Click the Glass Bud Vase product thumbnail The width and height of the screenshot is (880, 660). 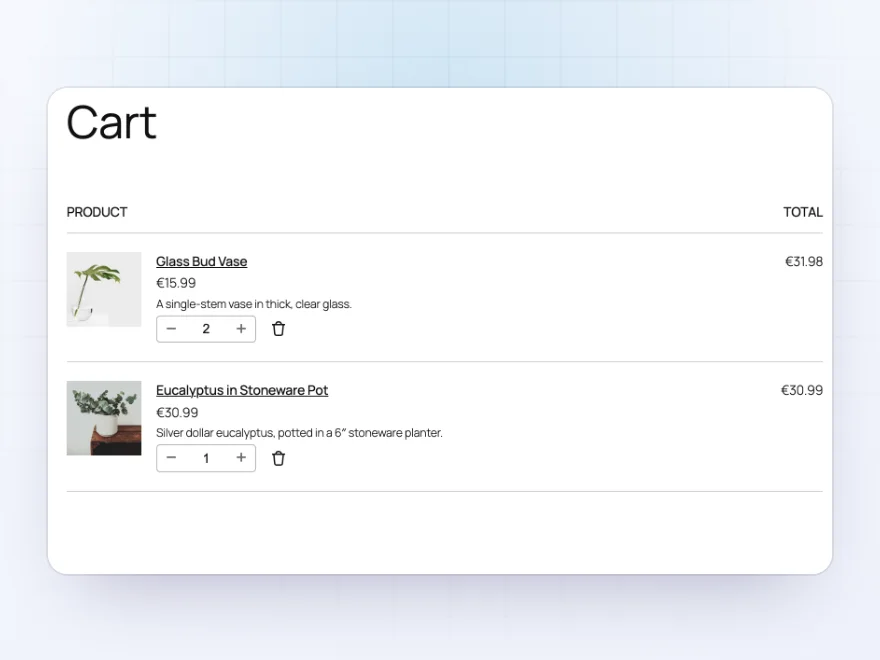104,289
